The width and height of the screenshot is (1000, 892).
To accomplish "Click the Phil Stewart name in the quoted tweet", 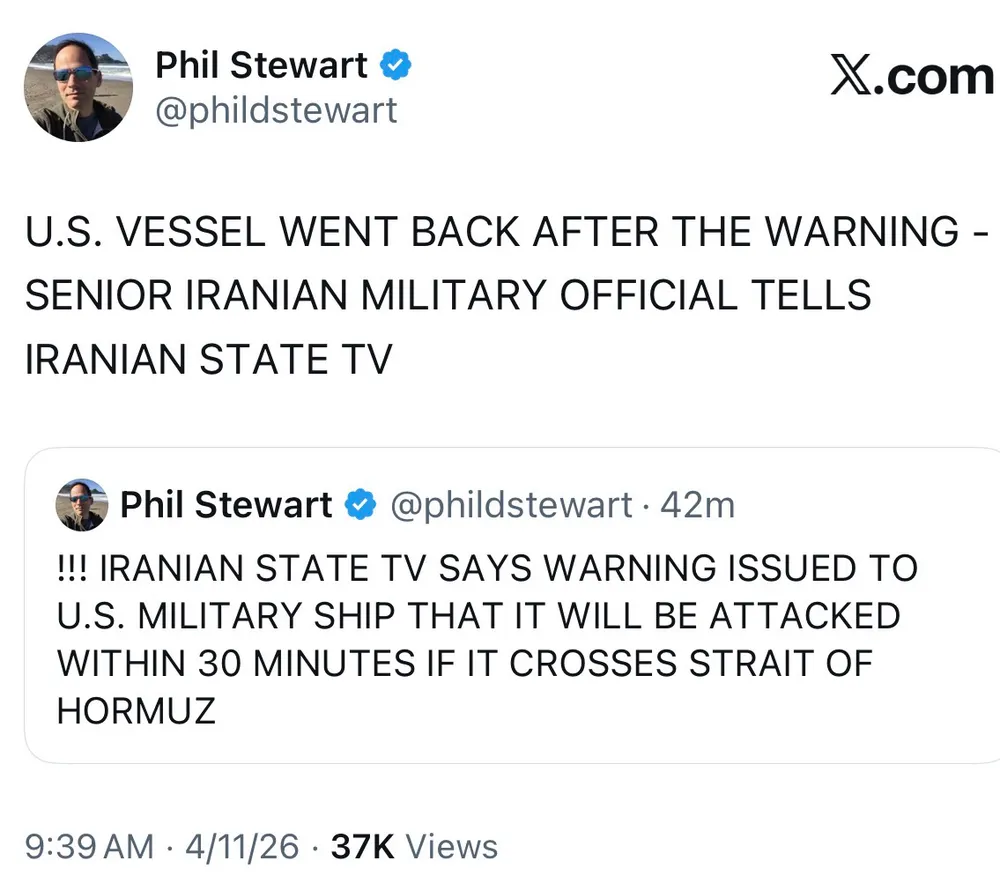I will point(226,506).
